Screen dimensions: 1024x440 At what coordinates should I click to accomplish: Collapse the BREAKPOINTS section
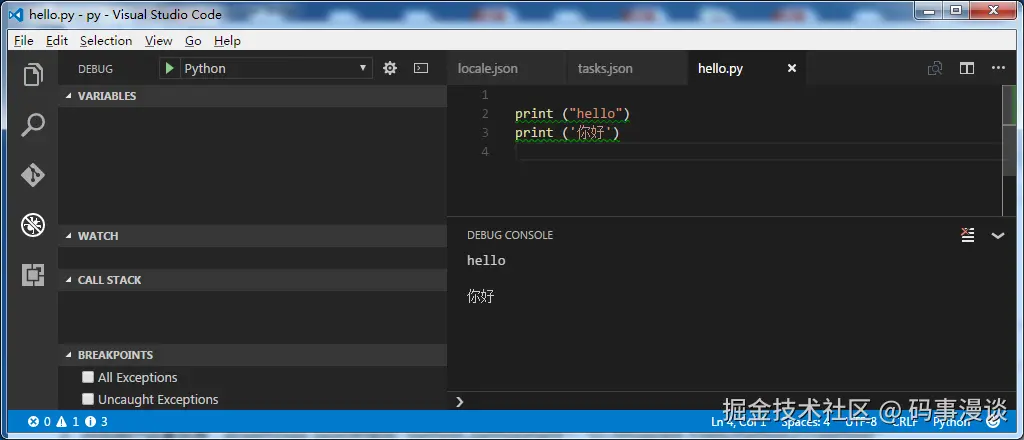coord(253,355)
